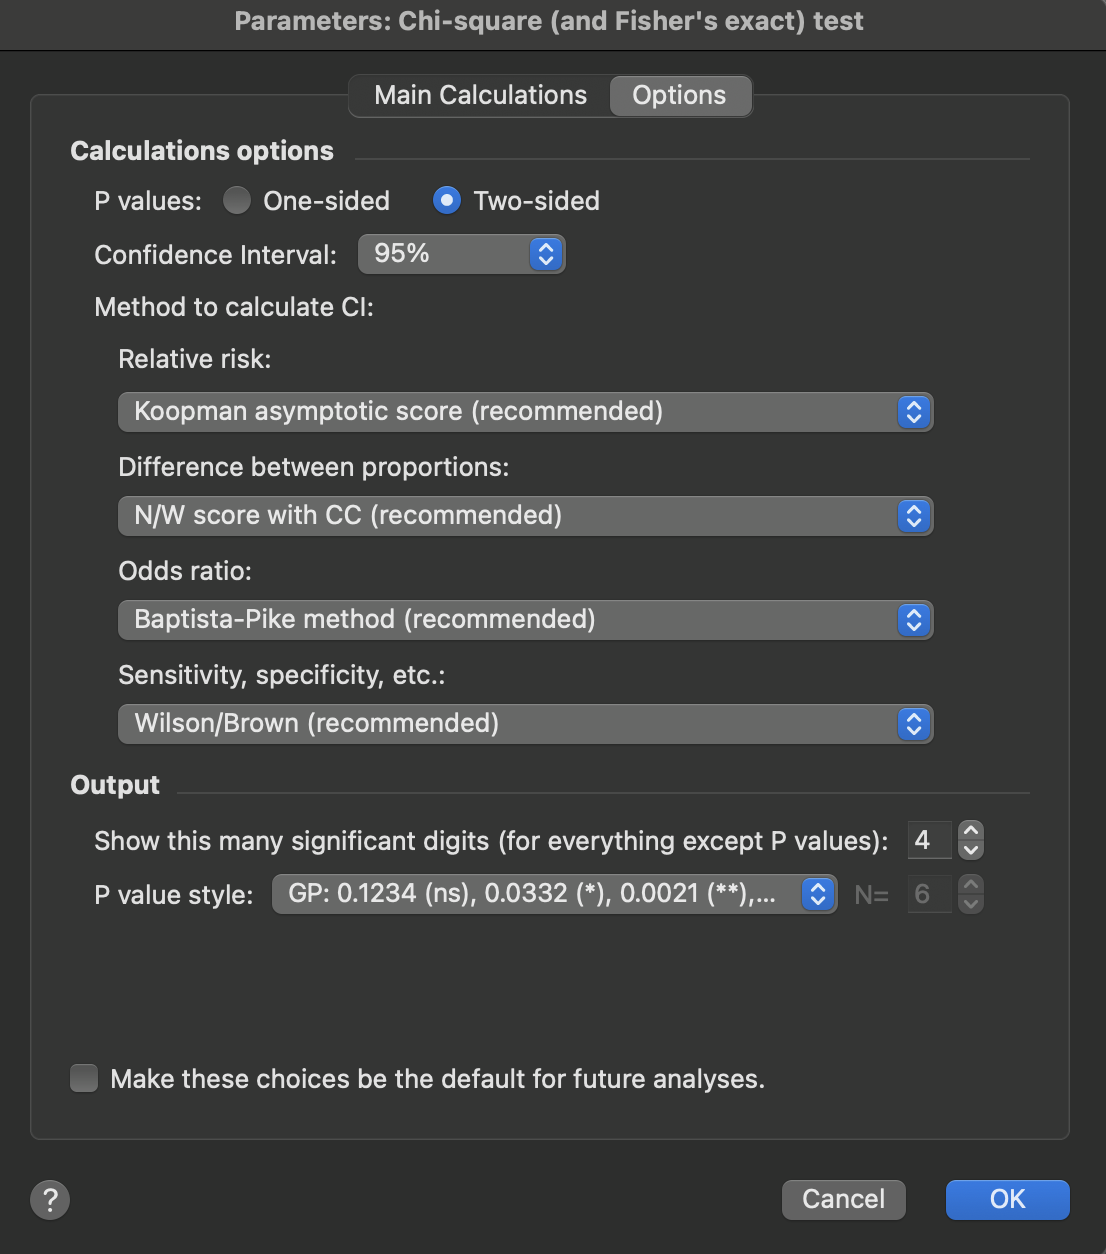Select the Options tab
Screen dimensions: 1106x1254
679,96
